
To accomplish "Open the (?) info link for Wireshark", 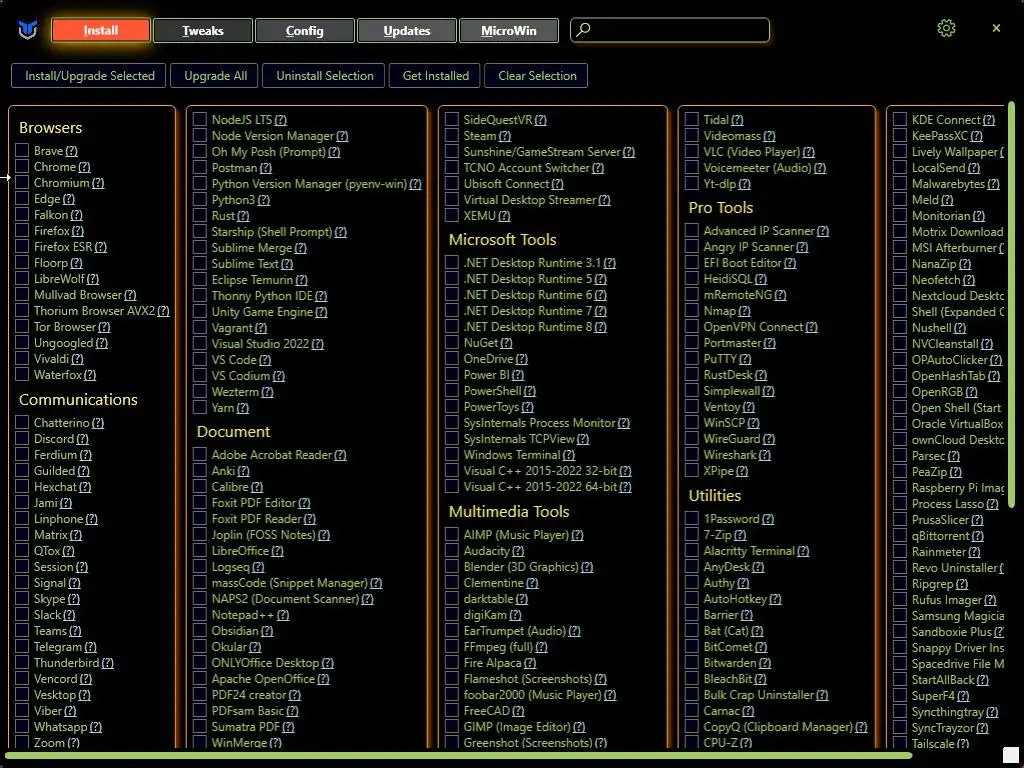I will [x=765, y=455].
